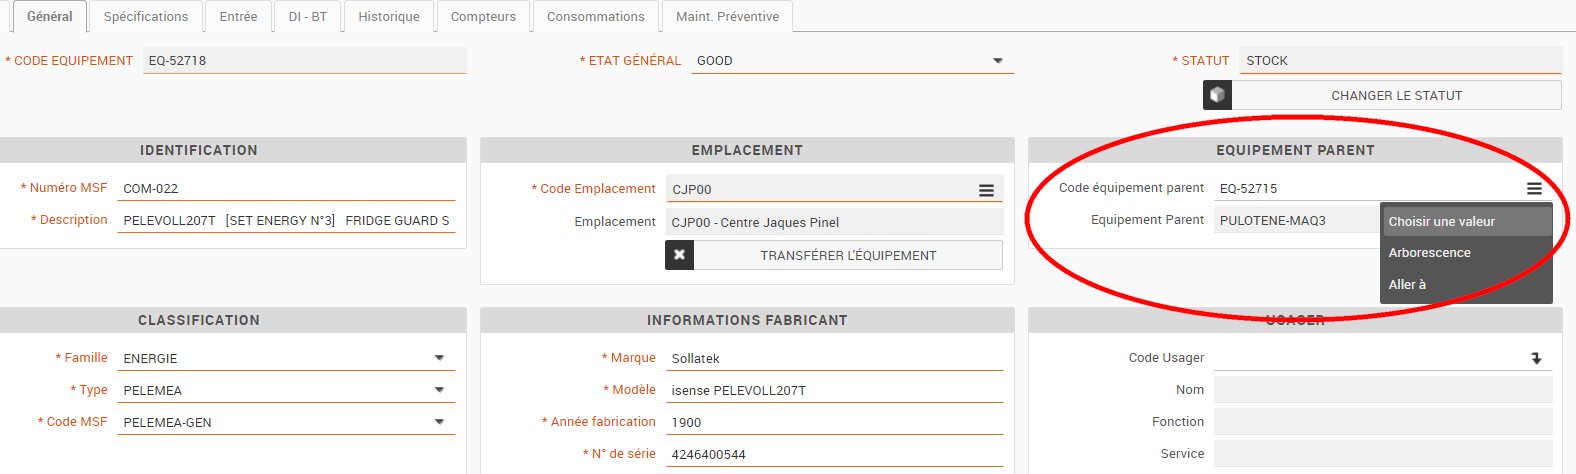Image resolution: width=1576 pixels, height=474 pixels.
Task: Click the Fonction field in Usager section
Action: click(1383, 422)
